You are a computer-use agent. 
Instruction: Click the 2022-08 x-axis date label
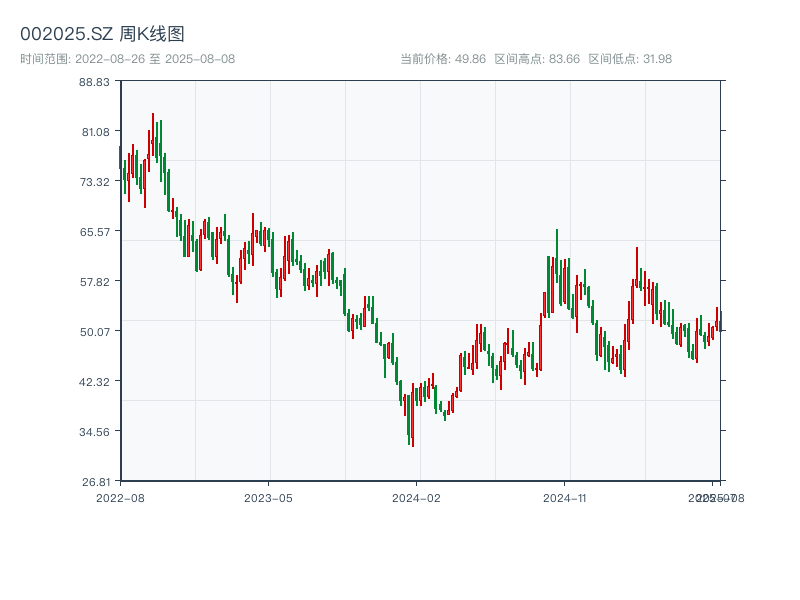point(120,497)
